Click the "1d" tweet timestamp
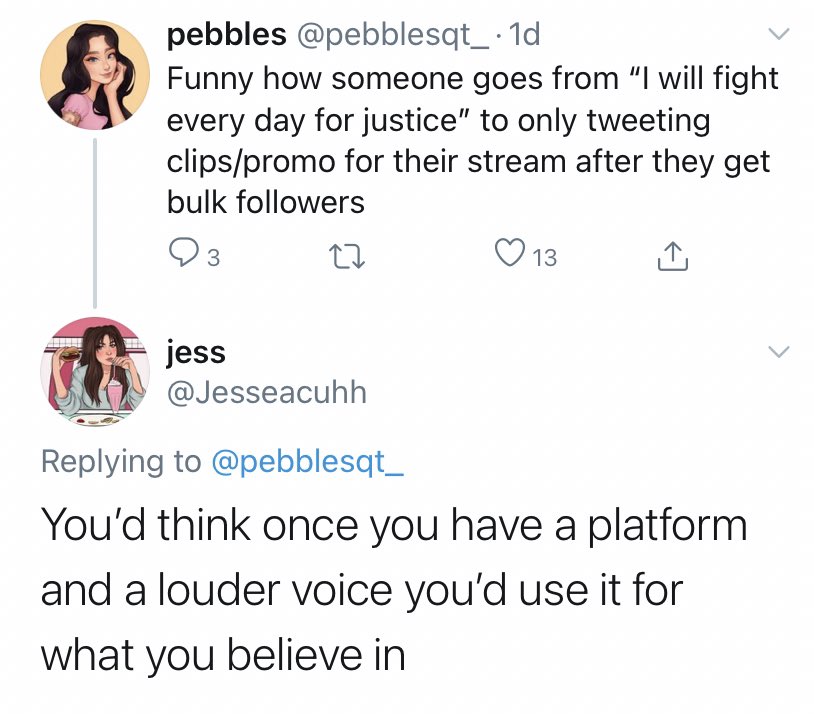 click(524, 35)
